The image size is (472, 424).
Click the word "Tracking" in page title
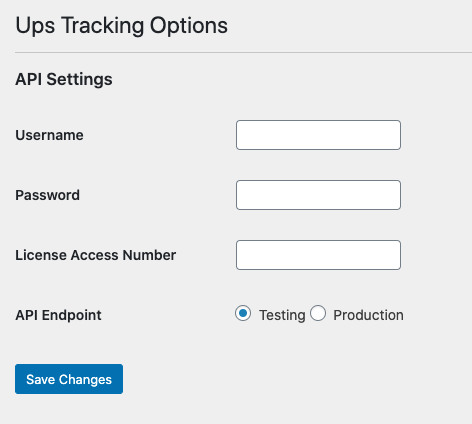(x=102, y=26)
